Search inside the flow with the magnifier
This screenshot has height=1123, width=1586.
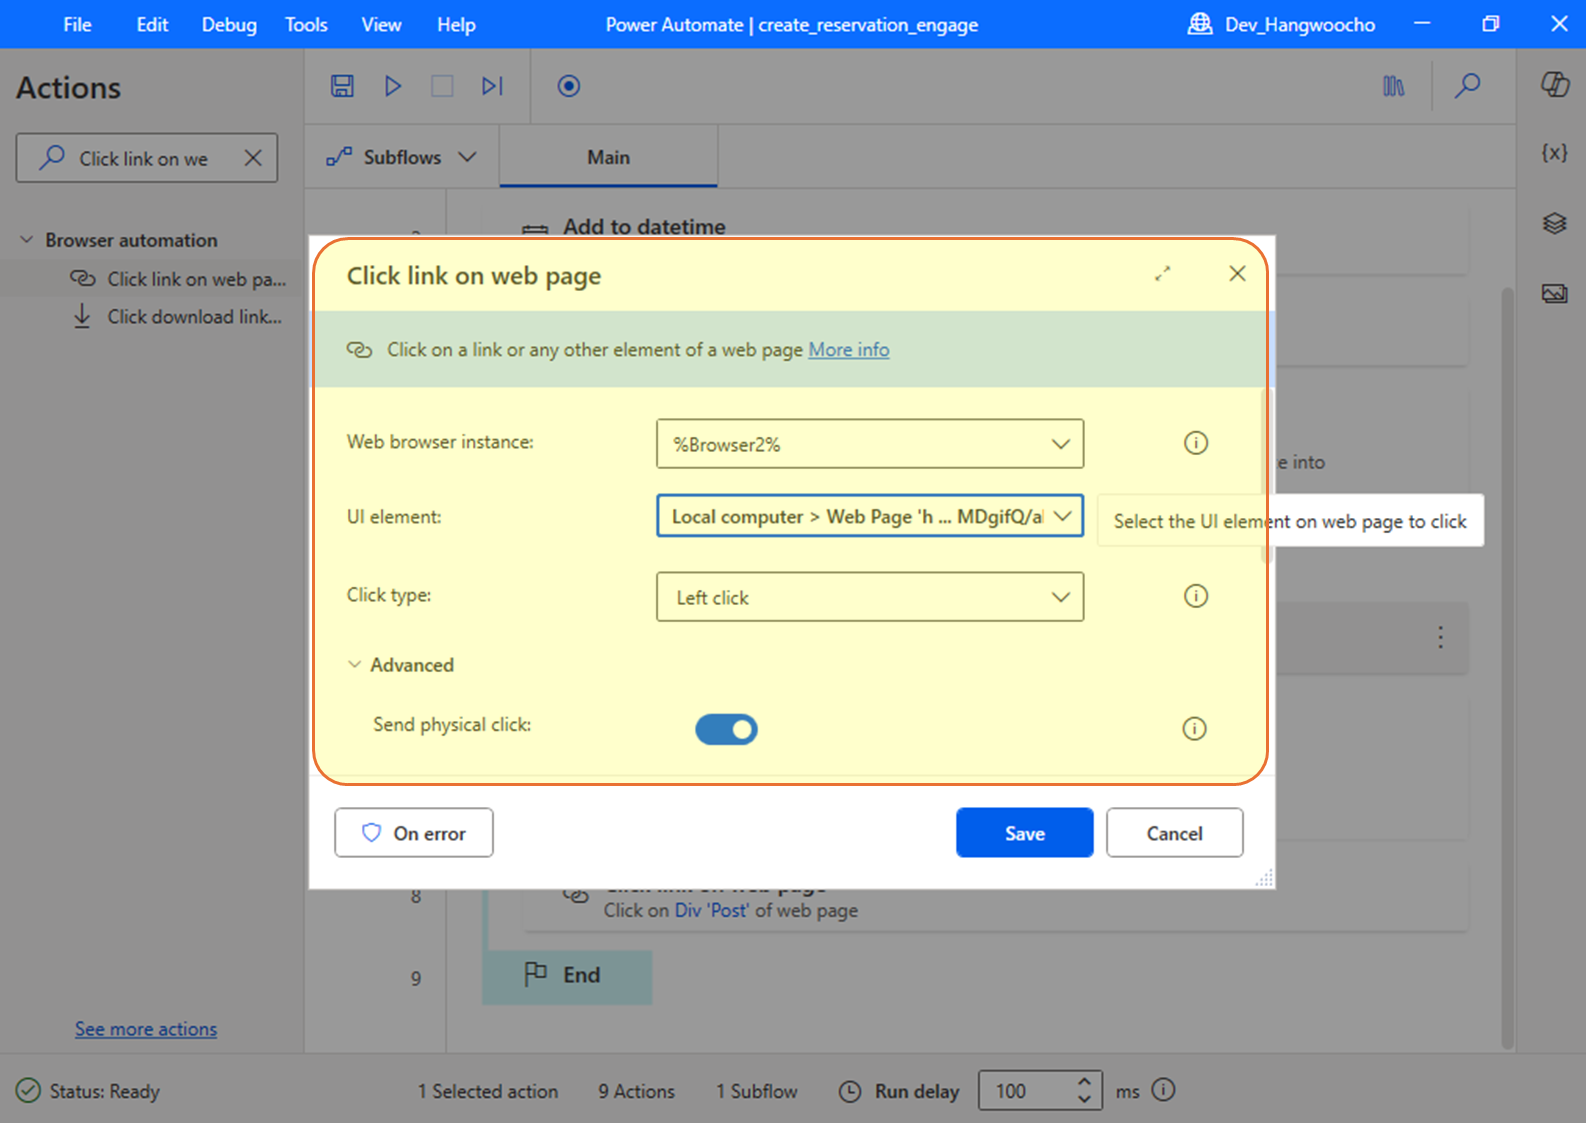pyautogui.click(x=1467, y=86)
